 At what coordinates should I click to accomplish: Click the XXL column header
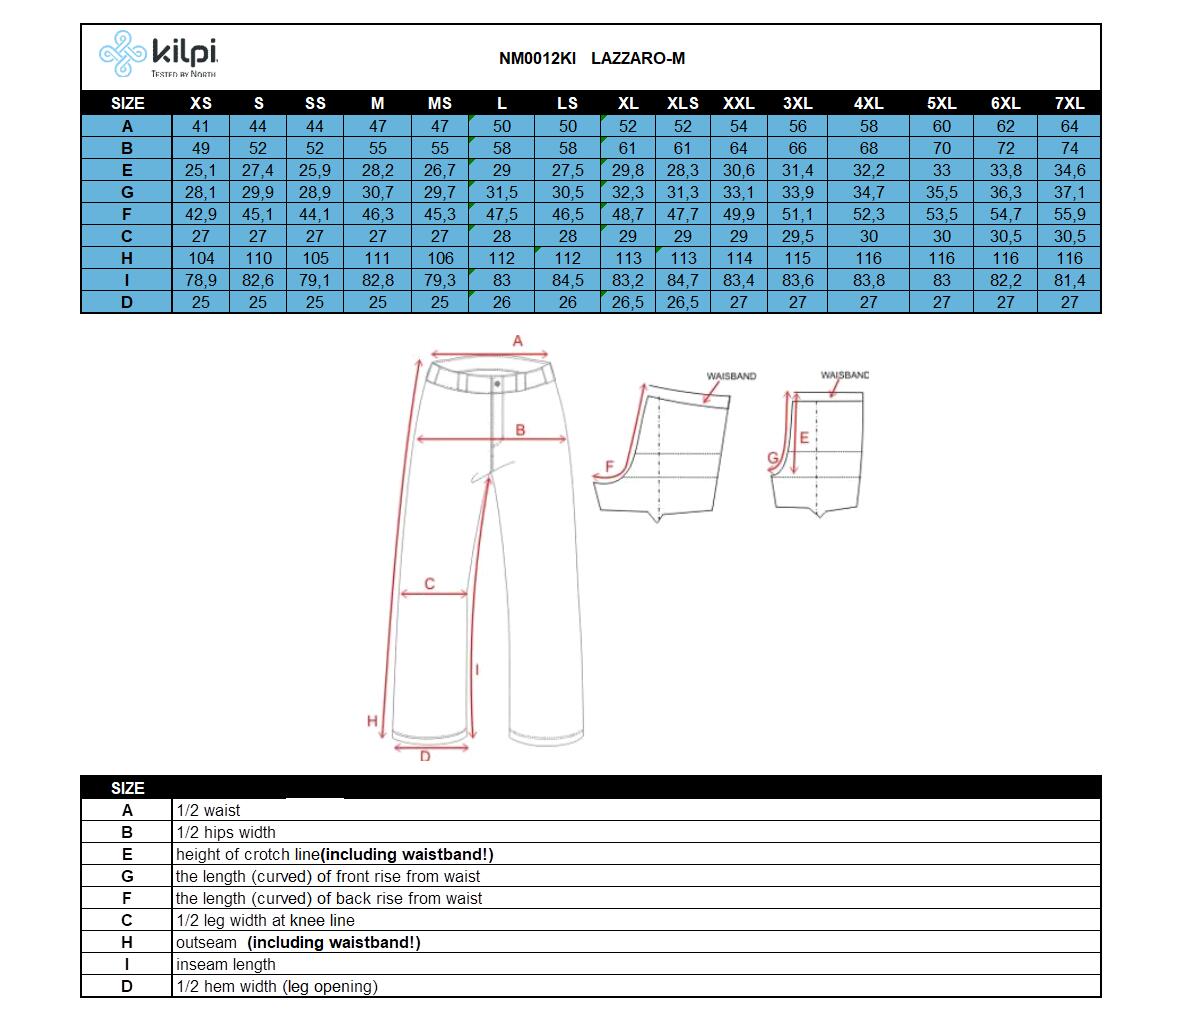coord(739,103)
